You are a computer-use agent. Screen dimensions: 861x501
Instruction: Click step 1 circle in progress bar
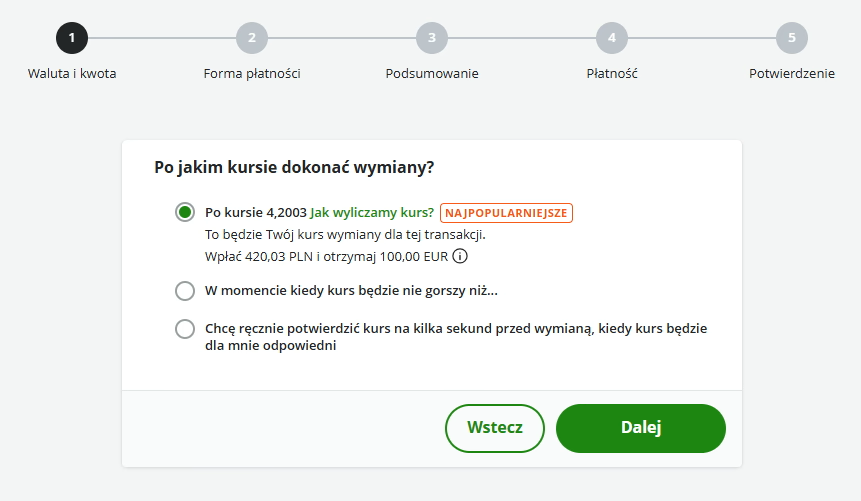tap(72, 39)
